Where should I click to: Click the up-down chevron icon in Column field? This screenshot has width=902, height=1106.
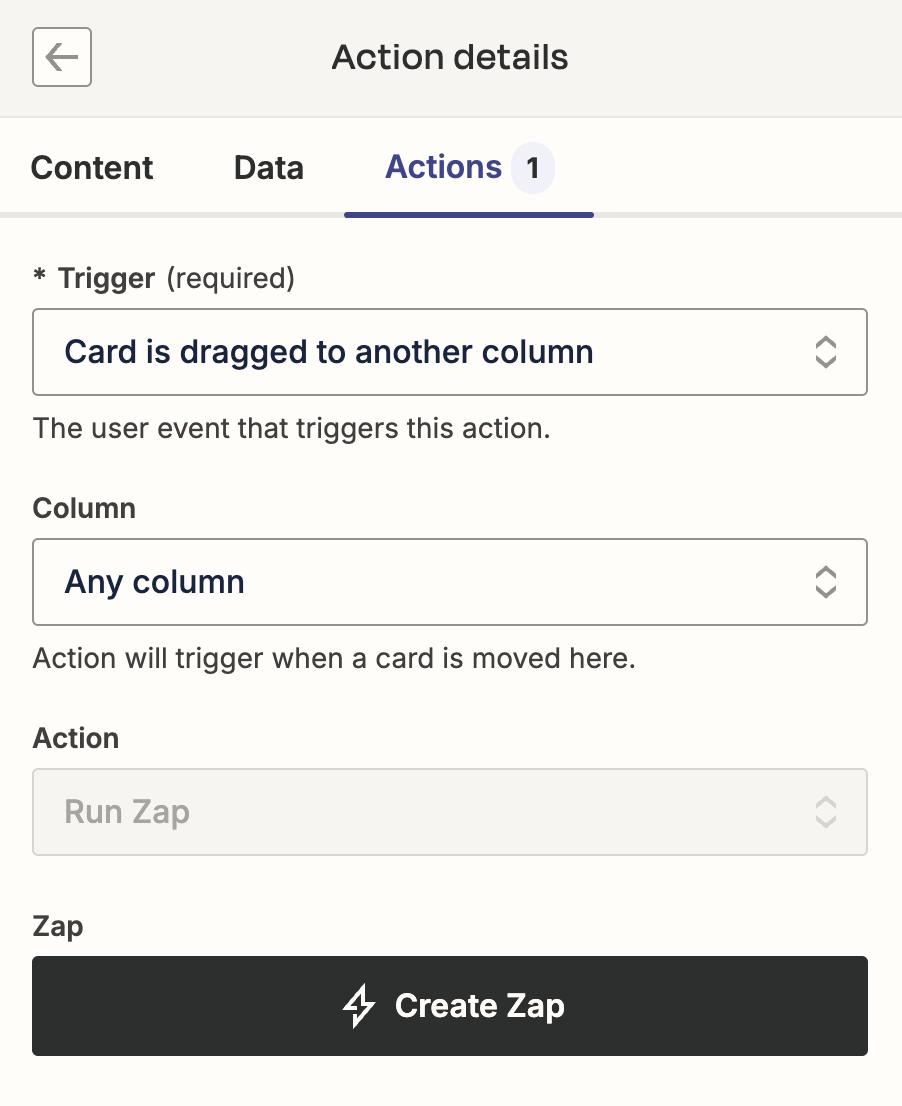point(826,582)
